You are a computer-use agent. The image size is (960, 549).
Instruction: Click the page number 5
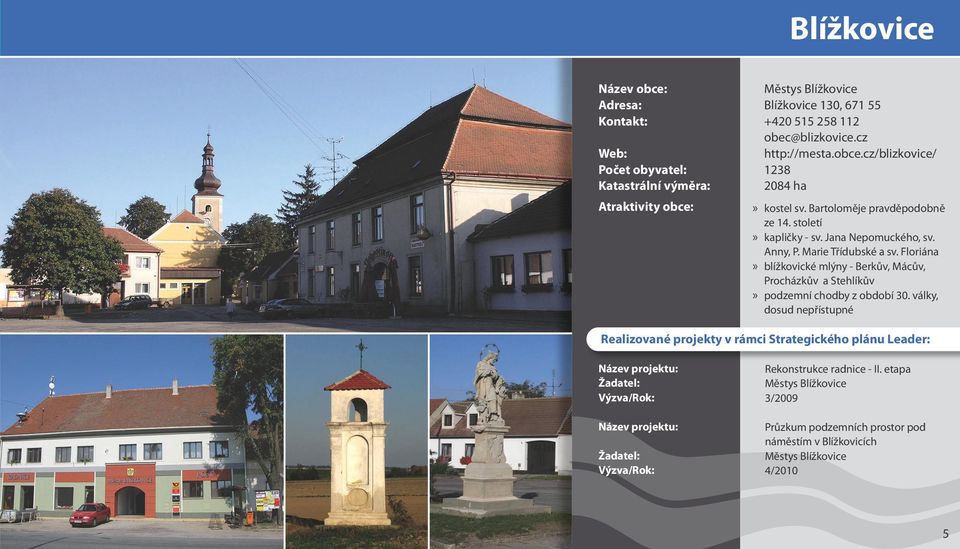tap(946, 534)
